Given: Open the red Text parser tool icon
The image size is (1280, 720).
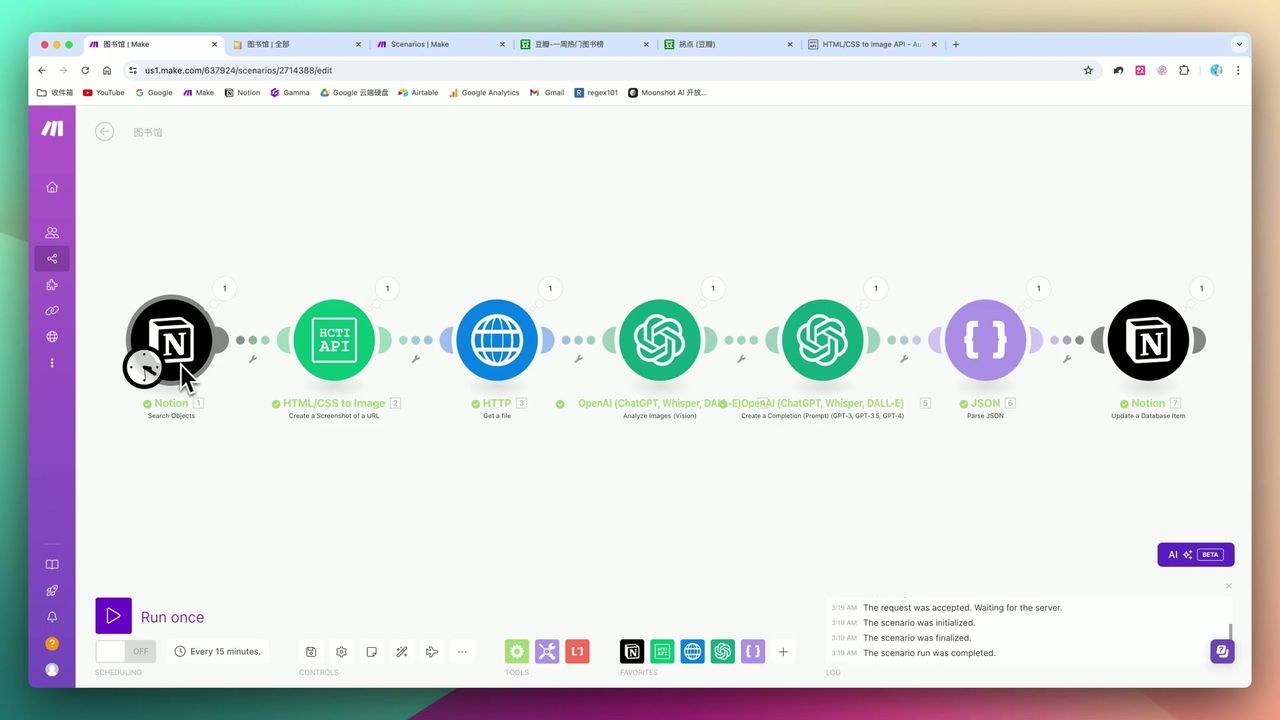Looking at the screenshot, I should [577, 651].
